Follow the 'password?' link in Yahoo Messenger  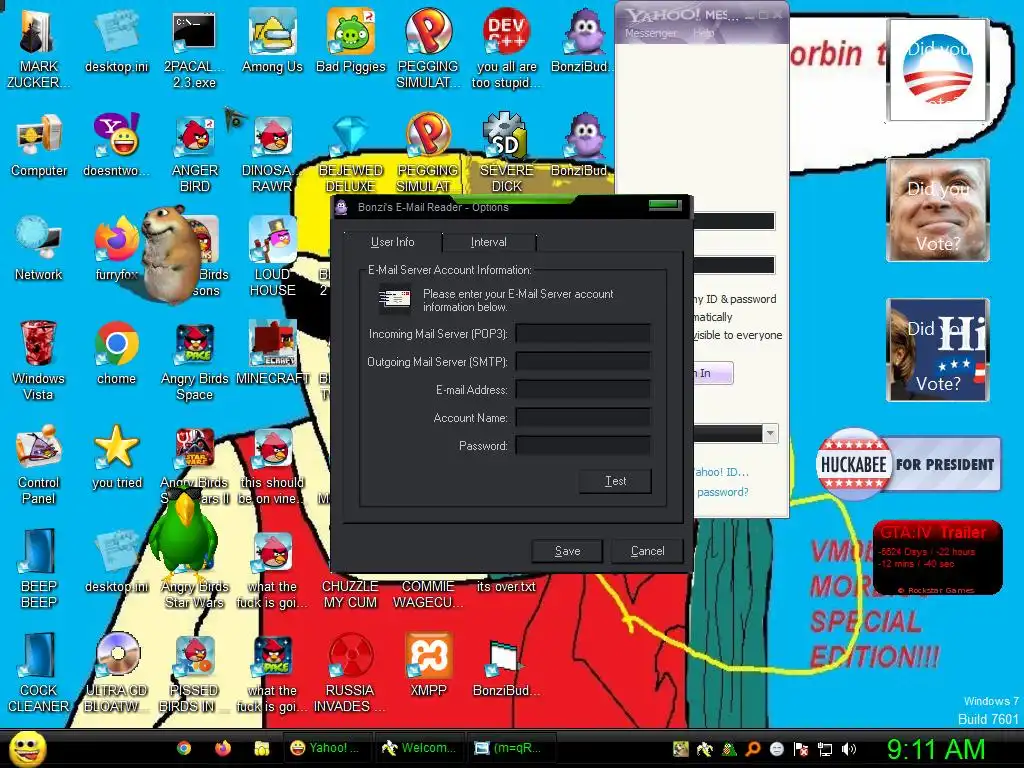pos(722,492)
